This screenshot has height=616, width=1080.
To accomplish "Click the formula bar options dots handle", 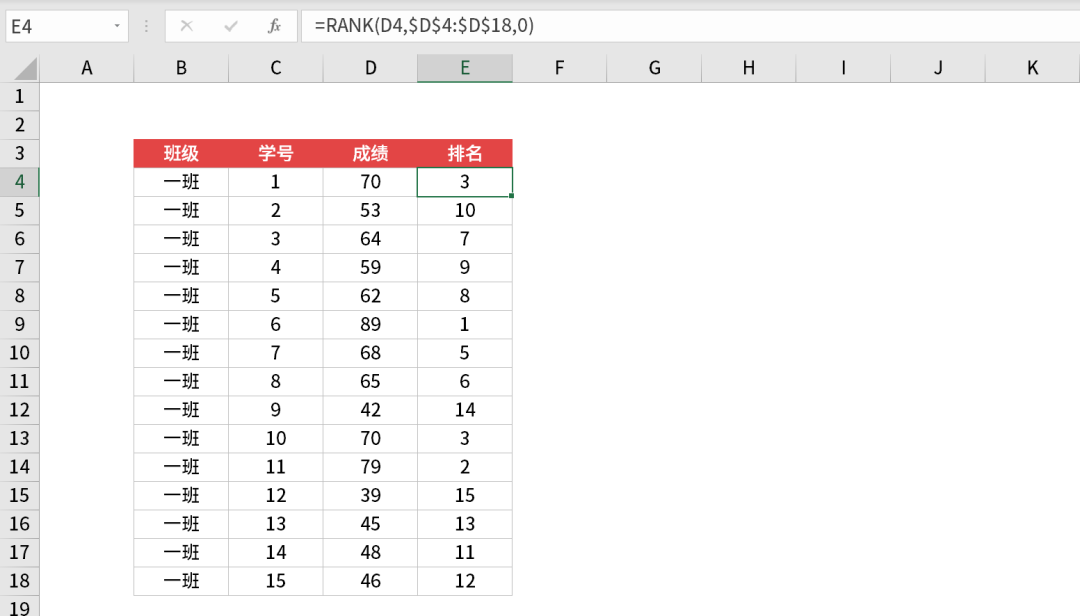I will click(146, 26).
